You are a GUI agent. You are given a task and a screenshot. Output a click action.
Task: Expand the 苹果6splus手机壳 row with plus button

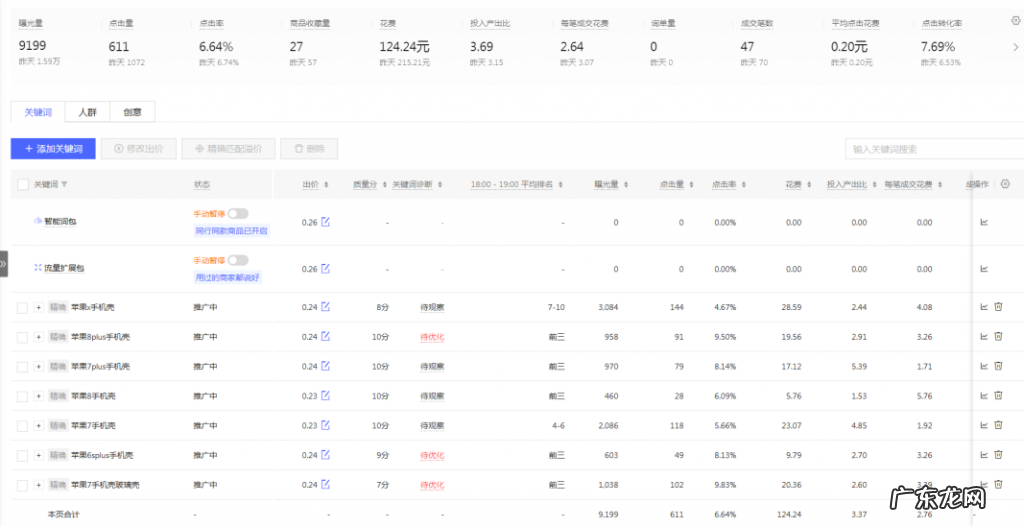tap(39, 455)
